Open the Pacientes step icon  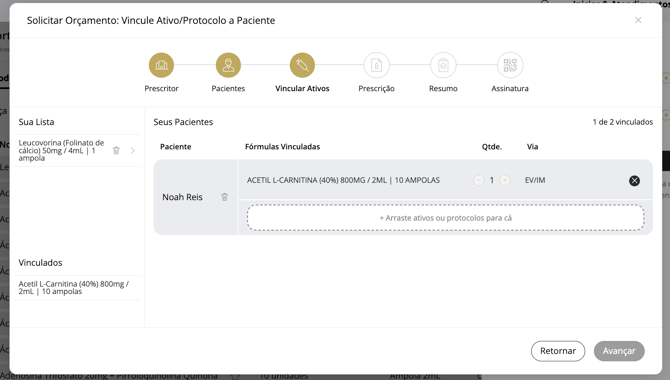[228, 65]
